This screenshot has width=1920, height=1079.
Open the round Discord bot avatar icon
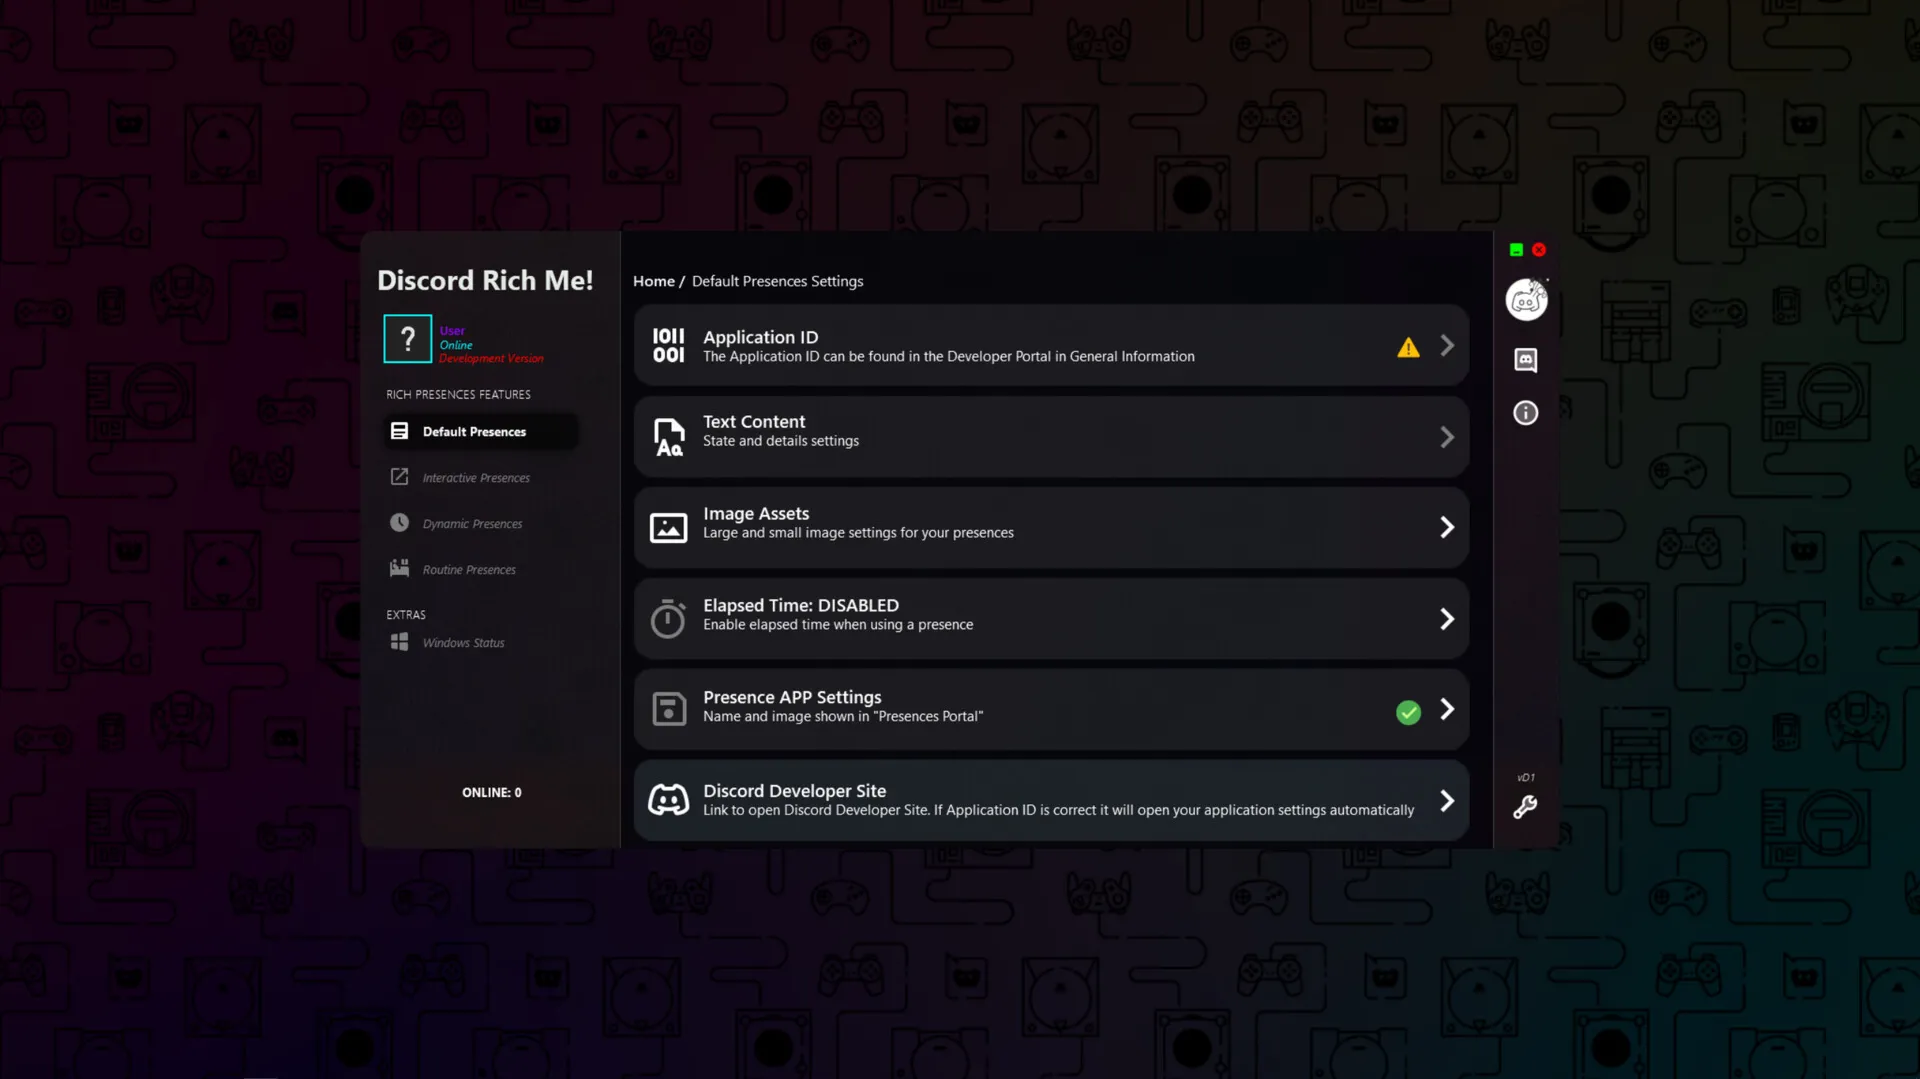[x=1526, y=300]
